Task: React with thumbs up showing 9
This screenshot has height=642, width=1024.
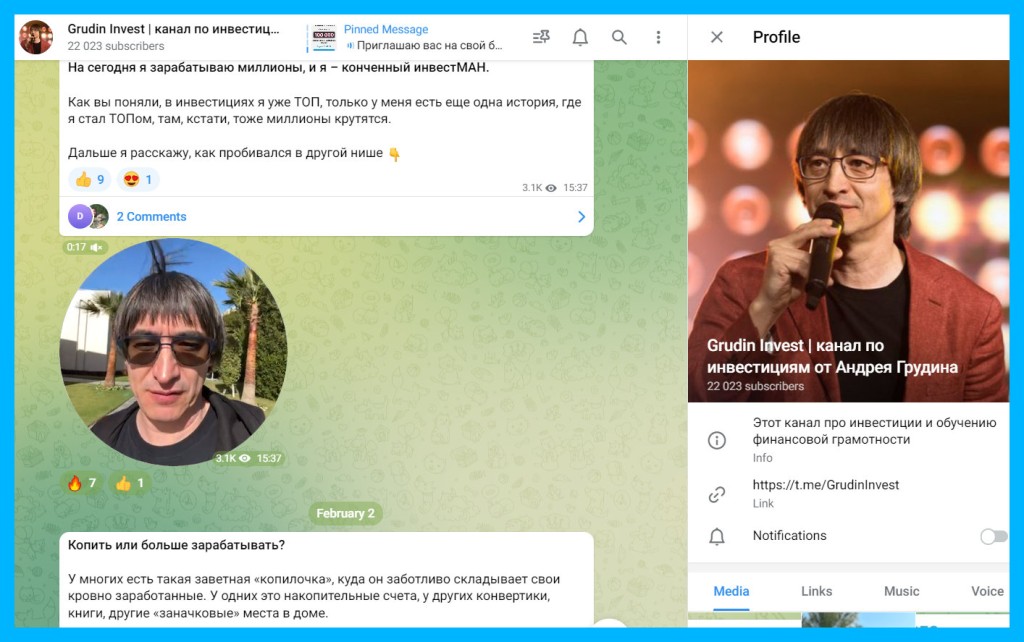Action: click(90, 180)
